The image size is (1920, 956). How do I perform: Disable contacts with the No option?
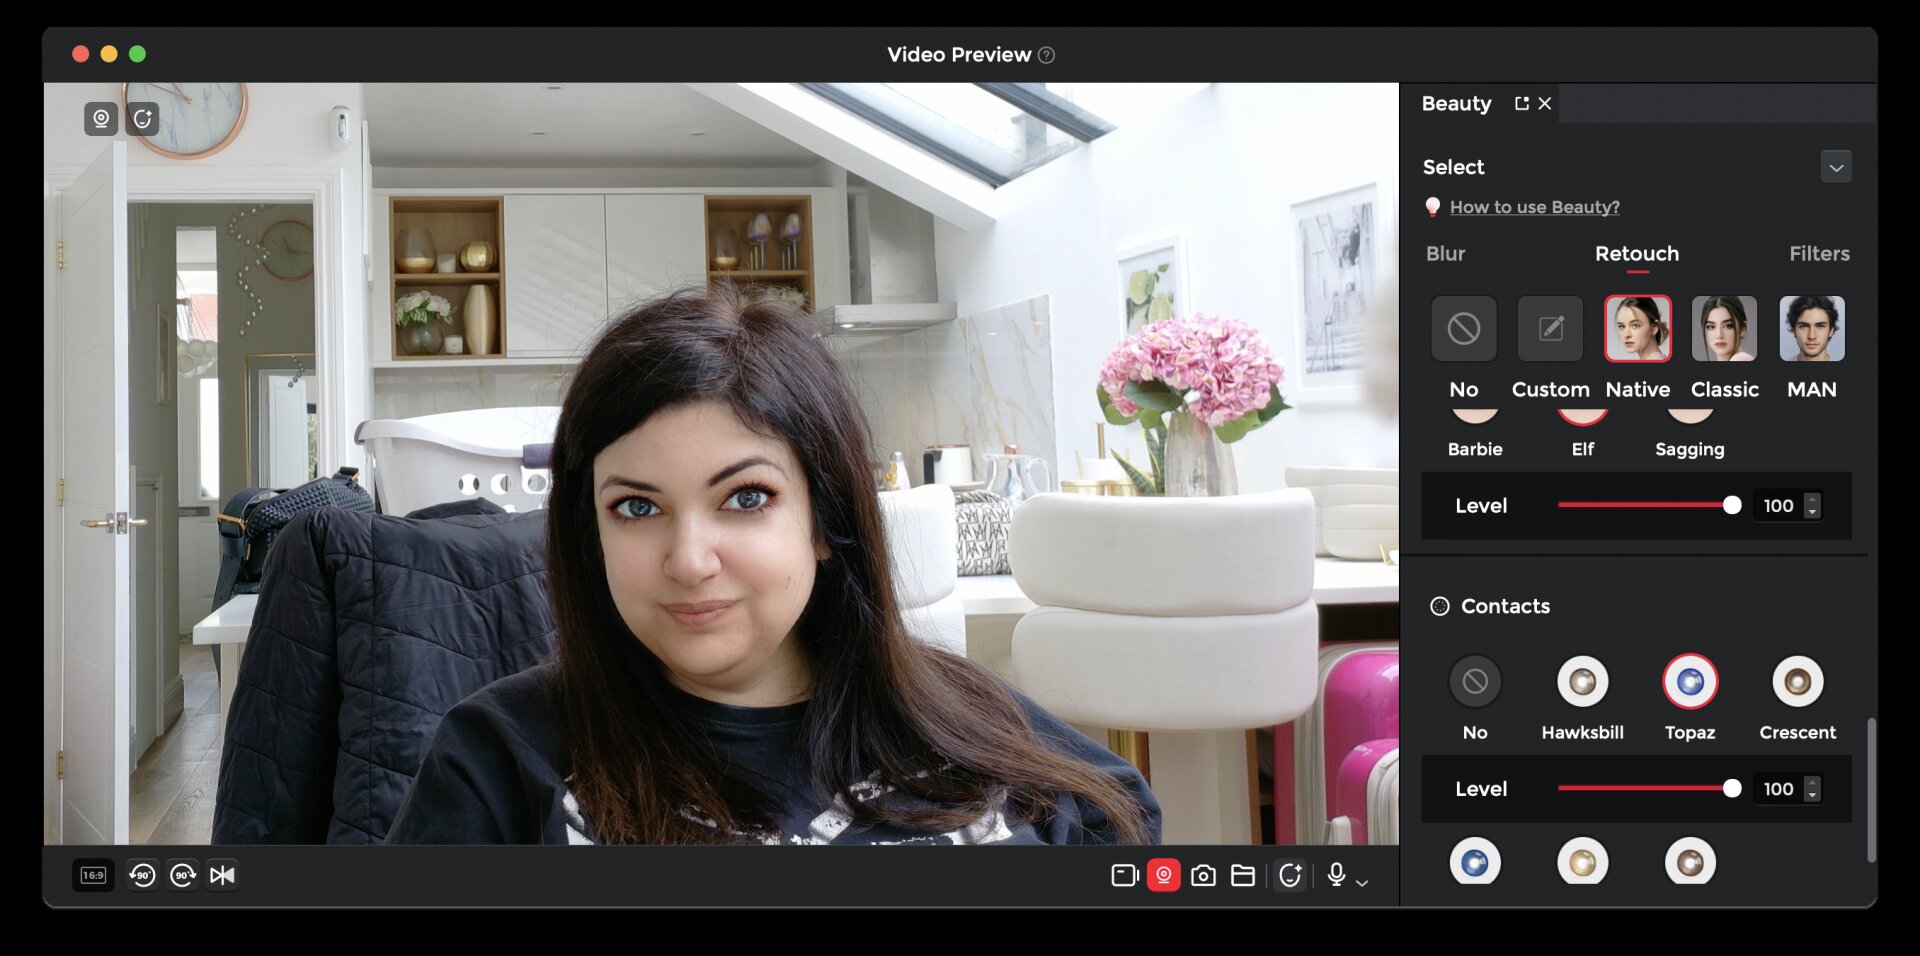(1474, 683)
